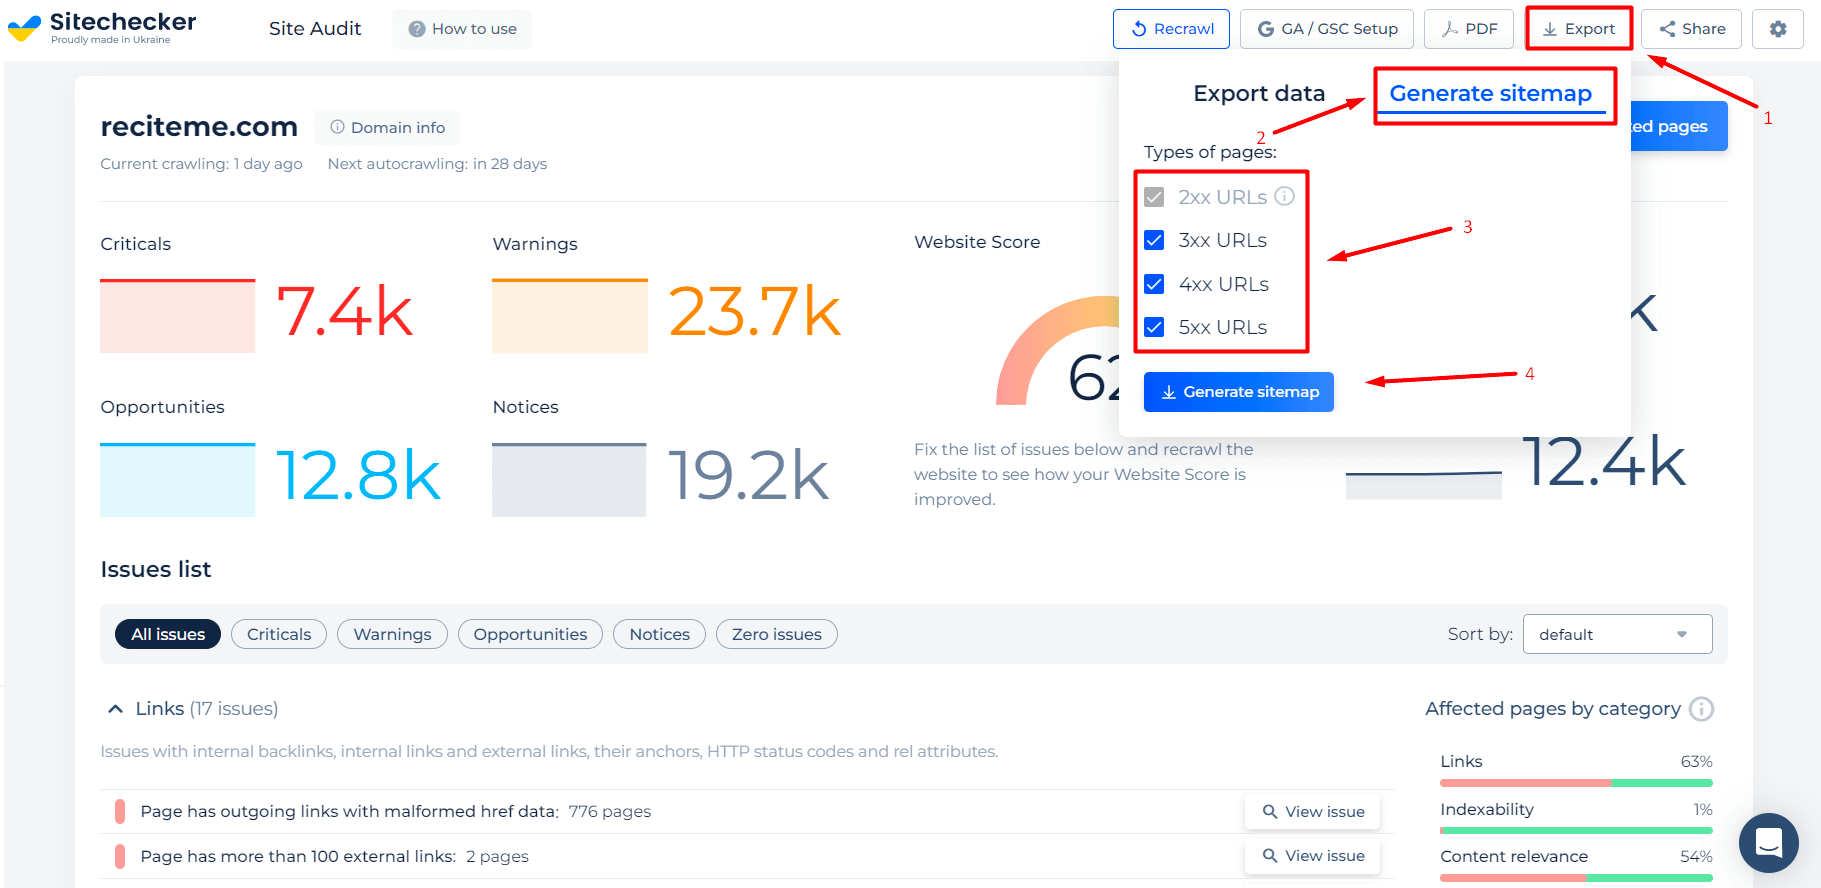Click the Notices 19.2k gray bar
The width and height of the screenshot is (1821, 888).
[x=570, y=480]
